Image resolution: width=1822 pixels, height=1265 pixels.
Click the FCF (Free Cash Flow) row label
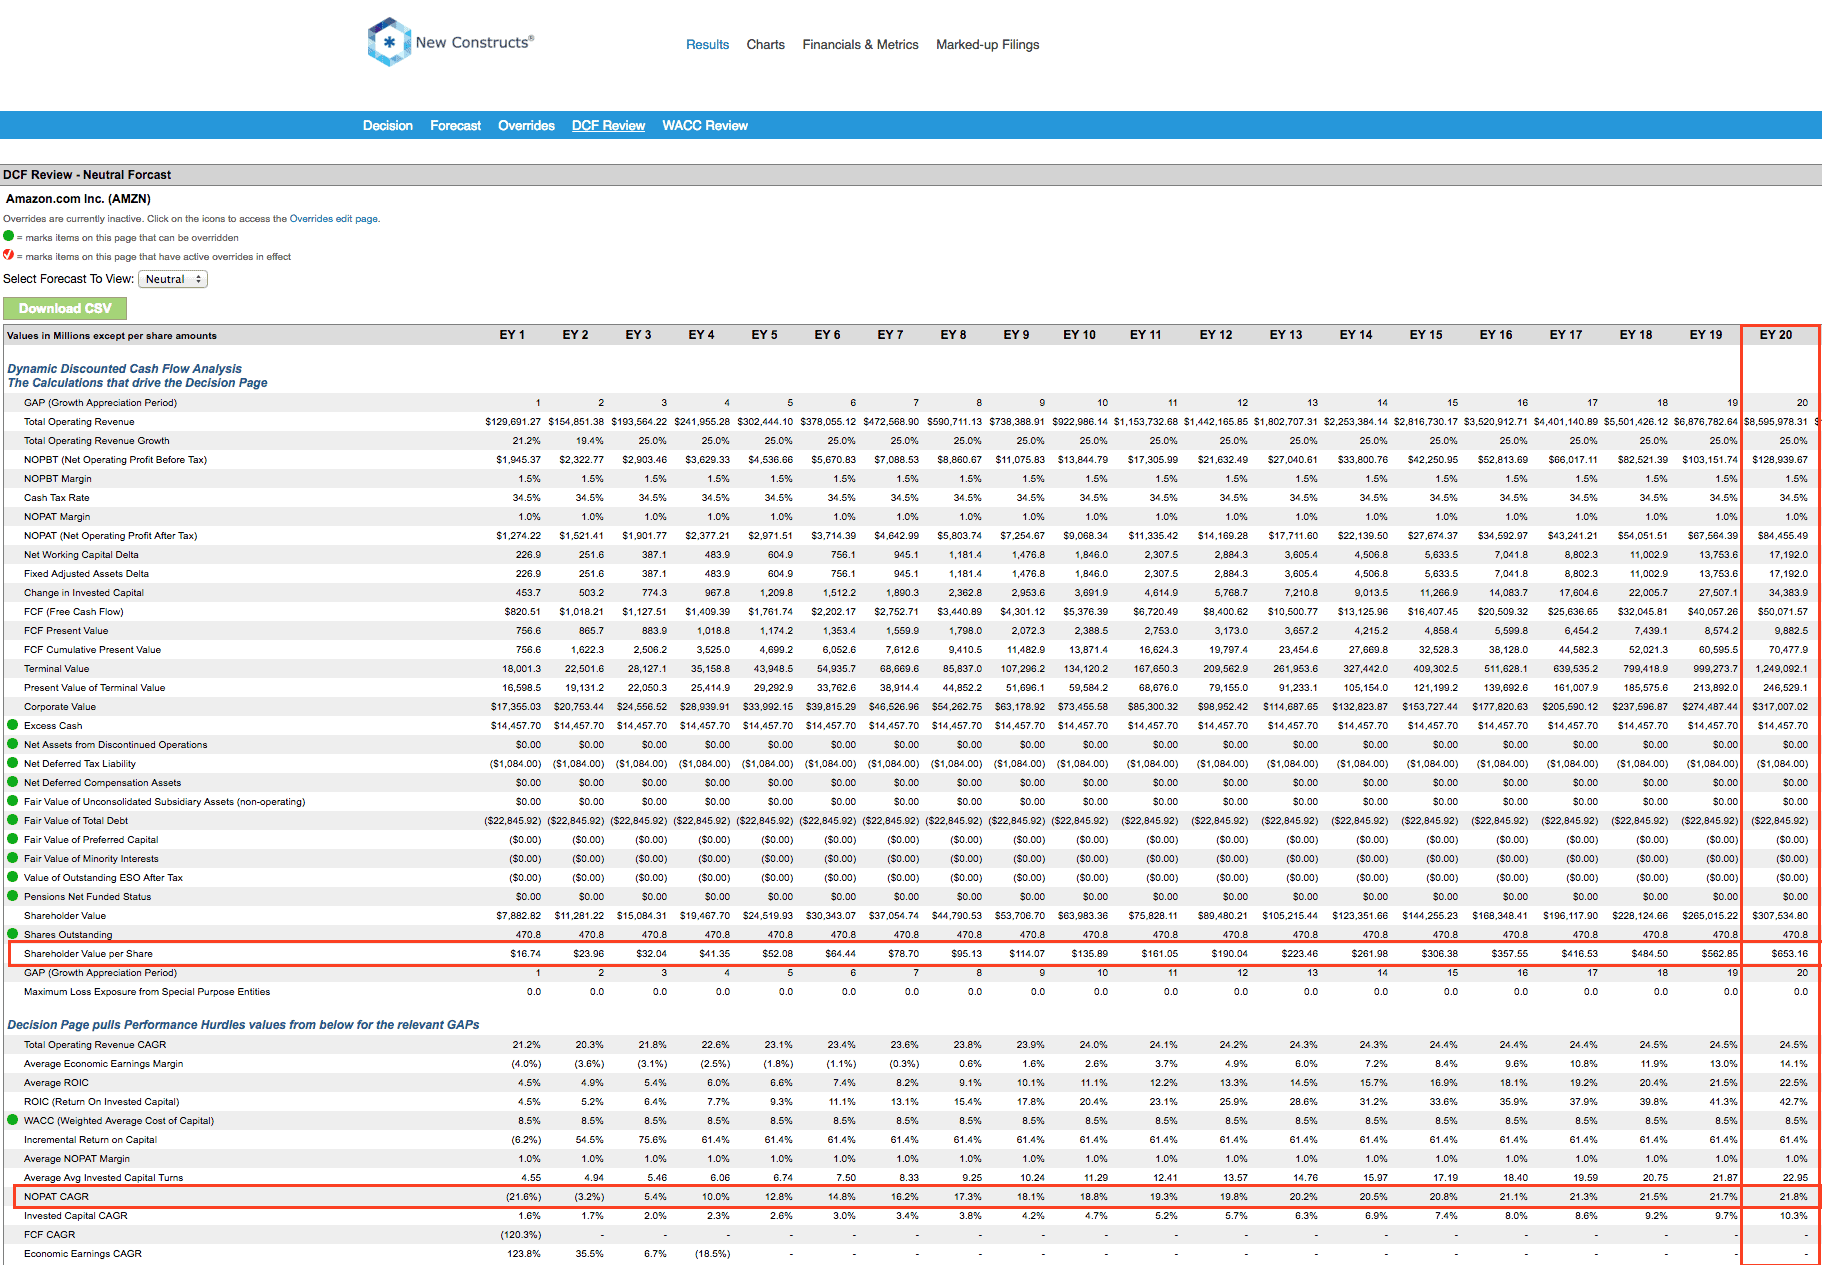[73, 611]
